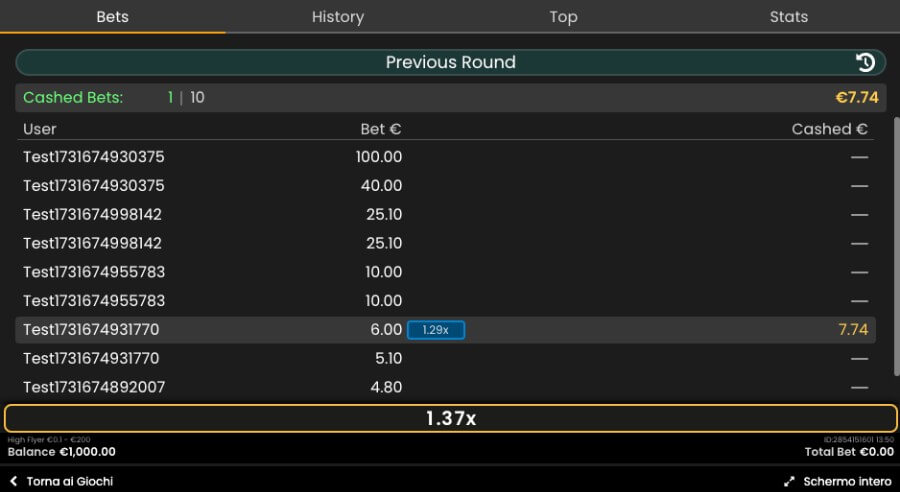The image size is (900, 492).
Task: Open the Stats tab
Action: [x=788, y=17]
